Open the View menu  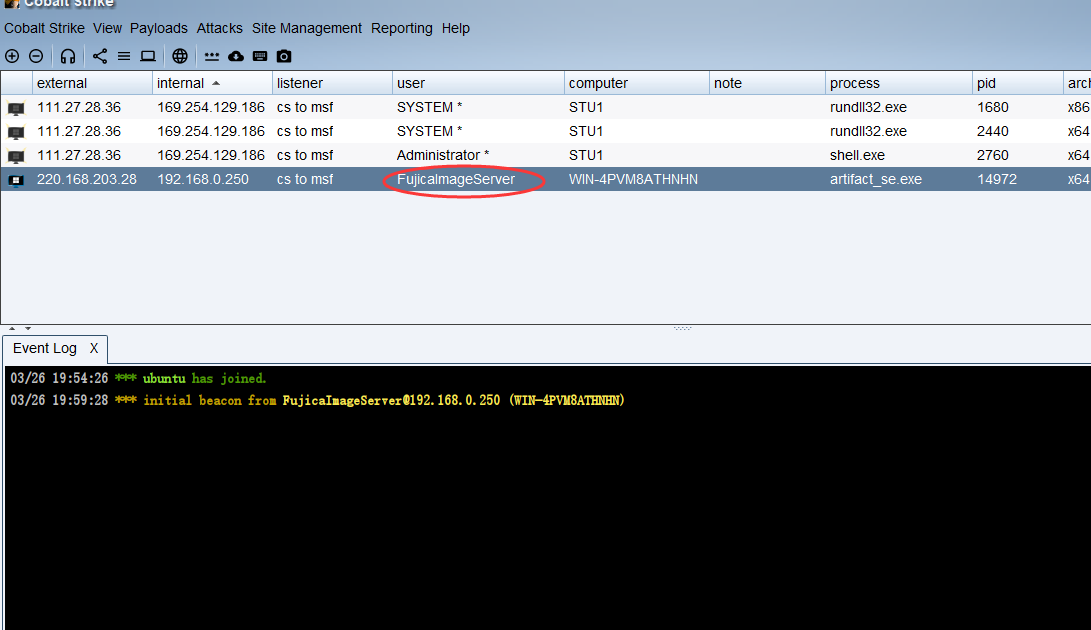pos(107,29)
